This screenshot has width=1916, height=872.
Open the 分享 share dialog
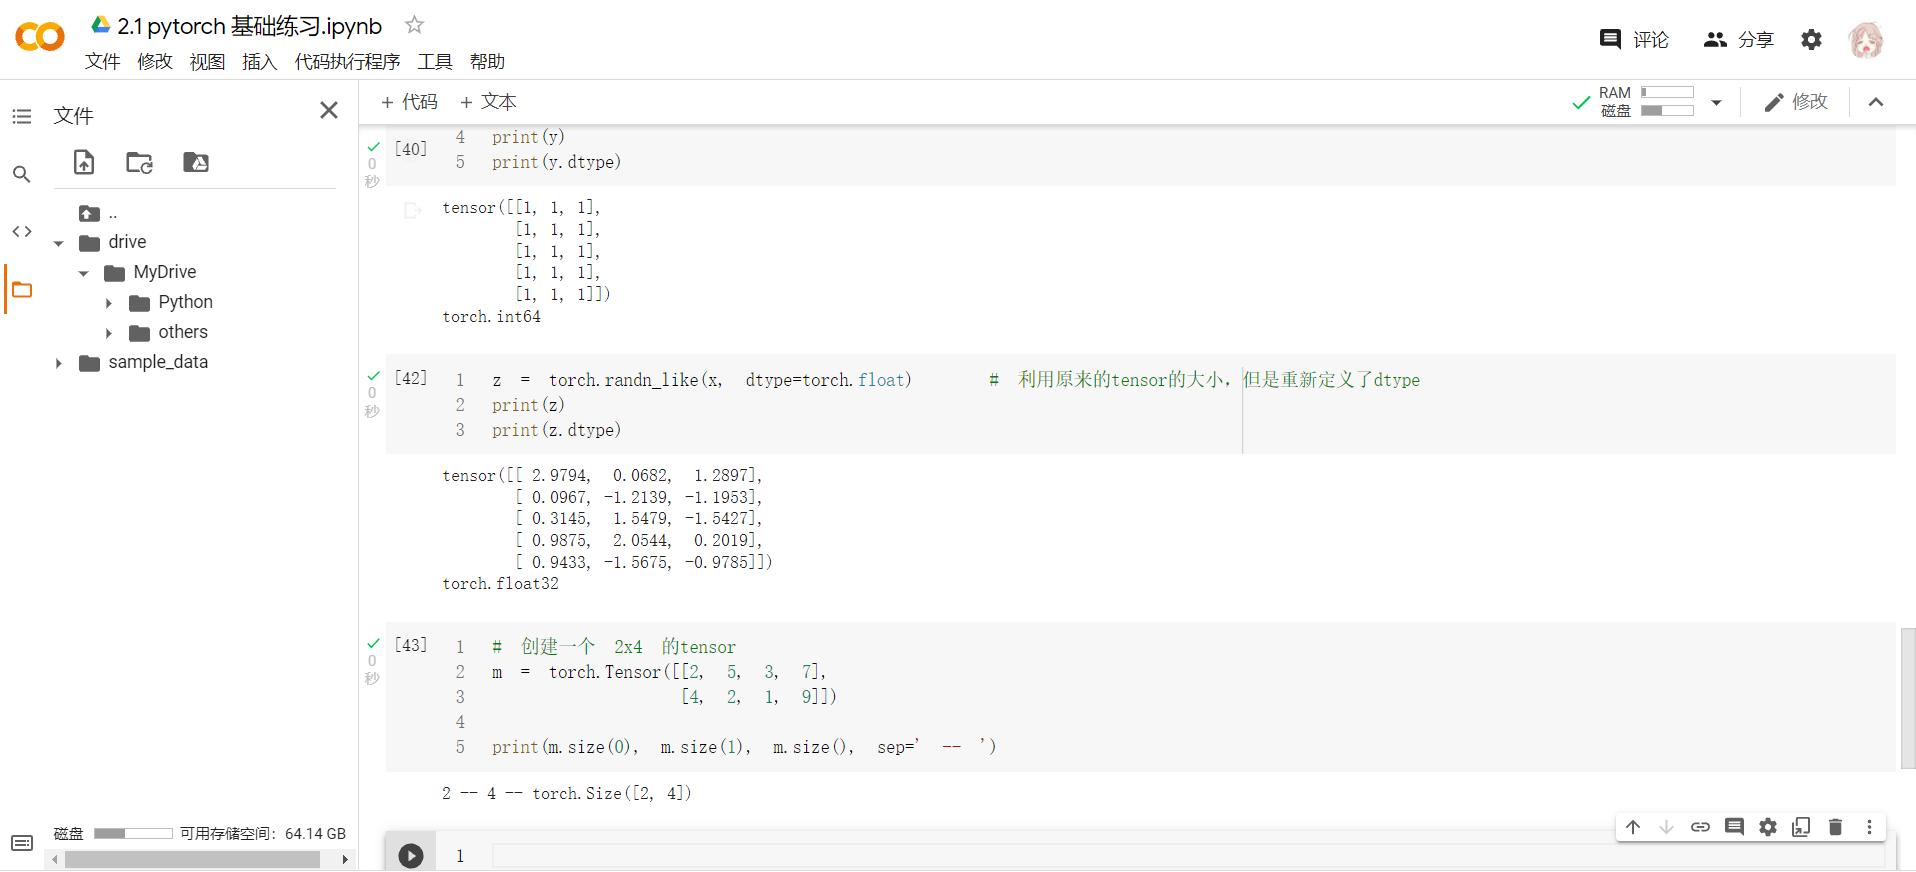[1738, 39]
